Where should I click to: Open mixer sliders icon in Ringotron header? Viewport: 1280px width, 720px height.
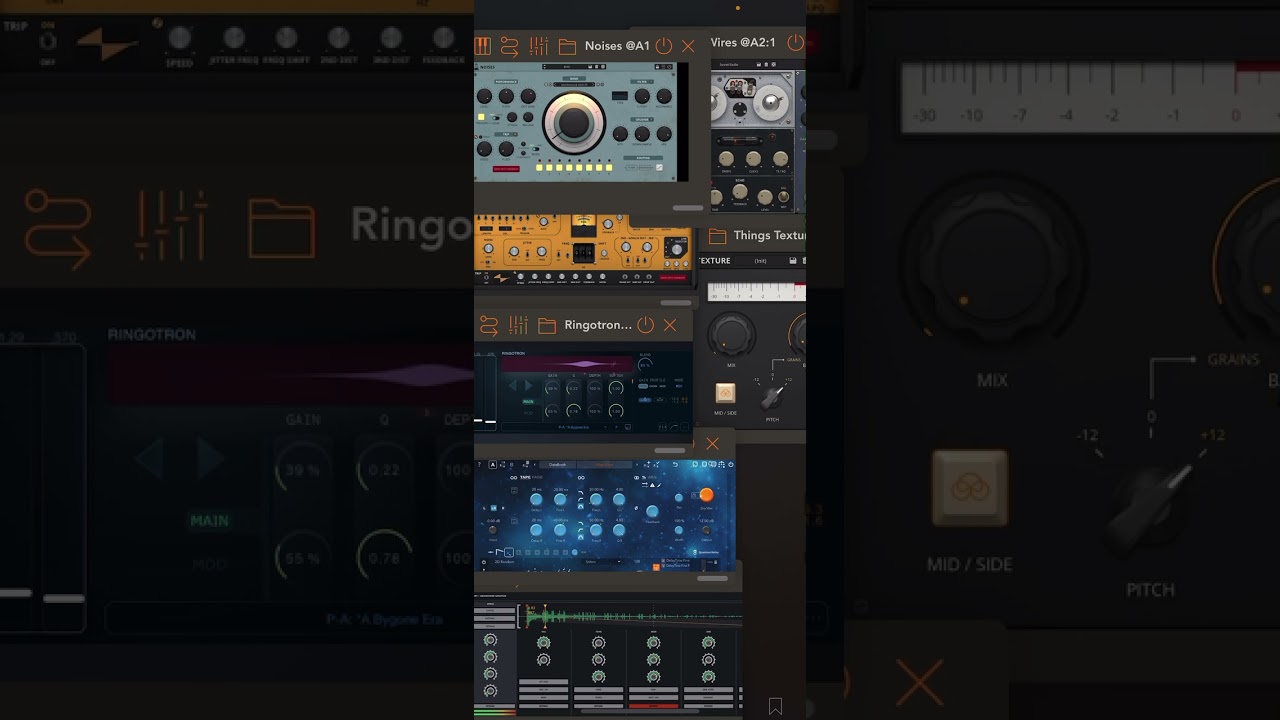point(518,325)
